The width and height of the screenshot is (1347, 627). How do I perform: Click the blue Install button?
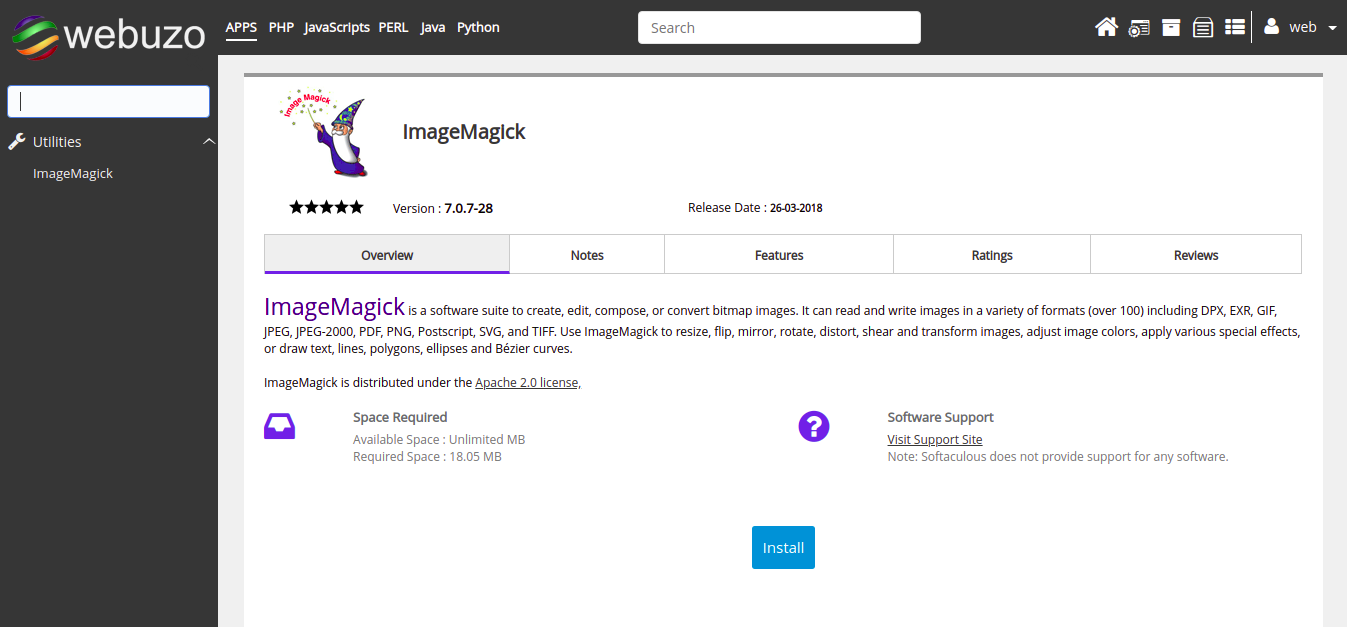pos(783,547)
